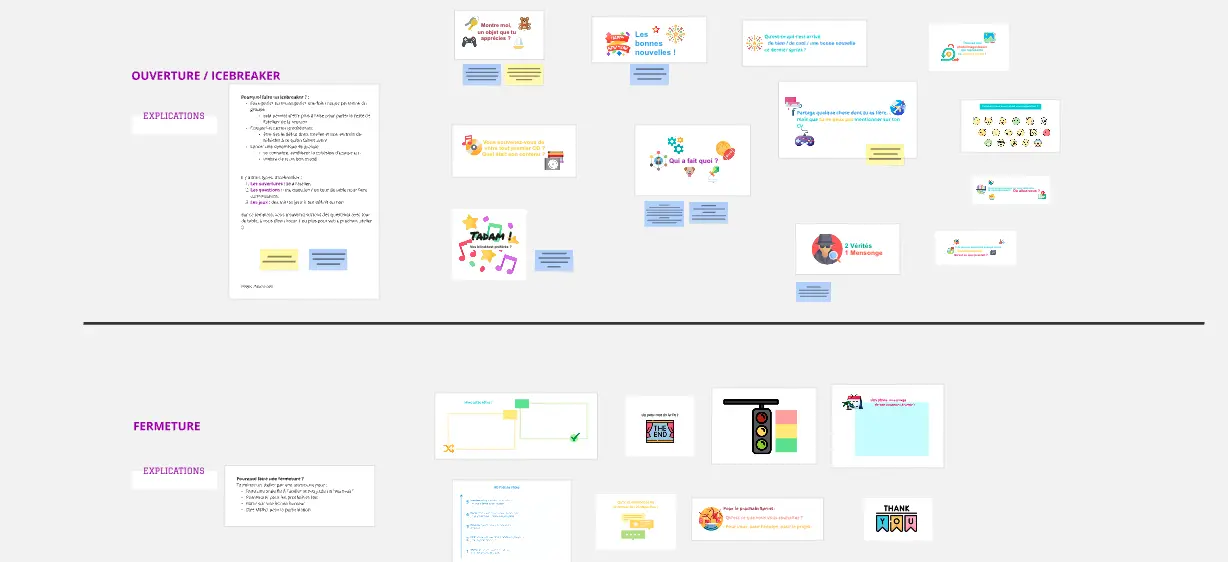Open the Les bonnes nouvelles card

pyautogui.click(x=648, y=40)
